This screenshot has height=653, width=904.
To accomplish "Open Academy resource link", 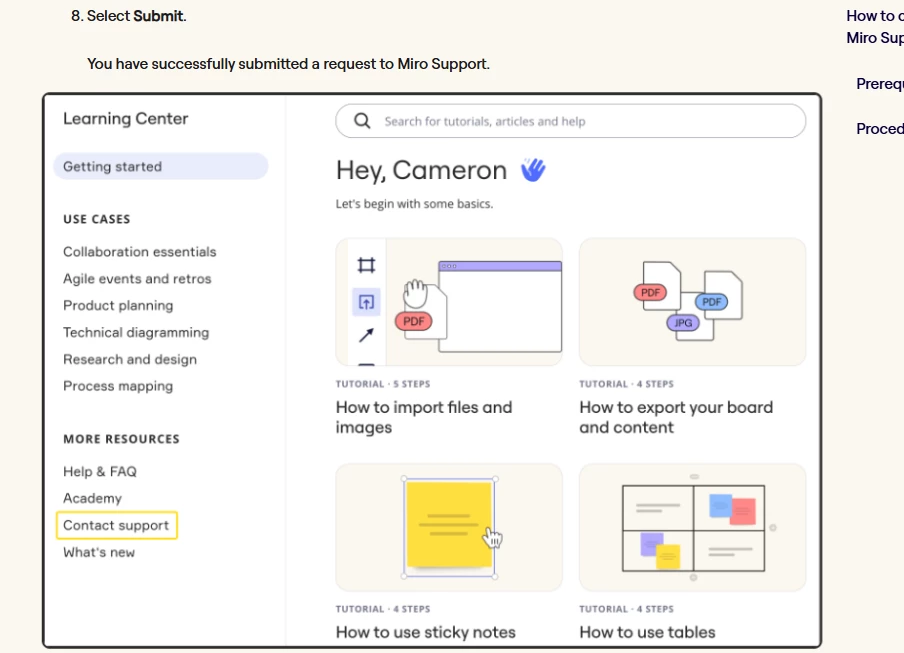I will point(92,499).
